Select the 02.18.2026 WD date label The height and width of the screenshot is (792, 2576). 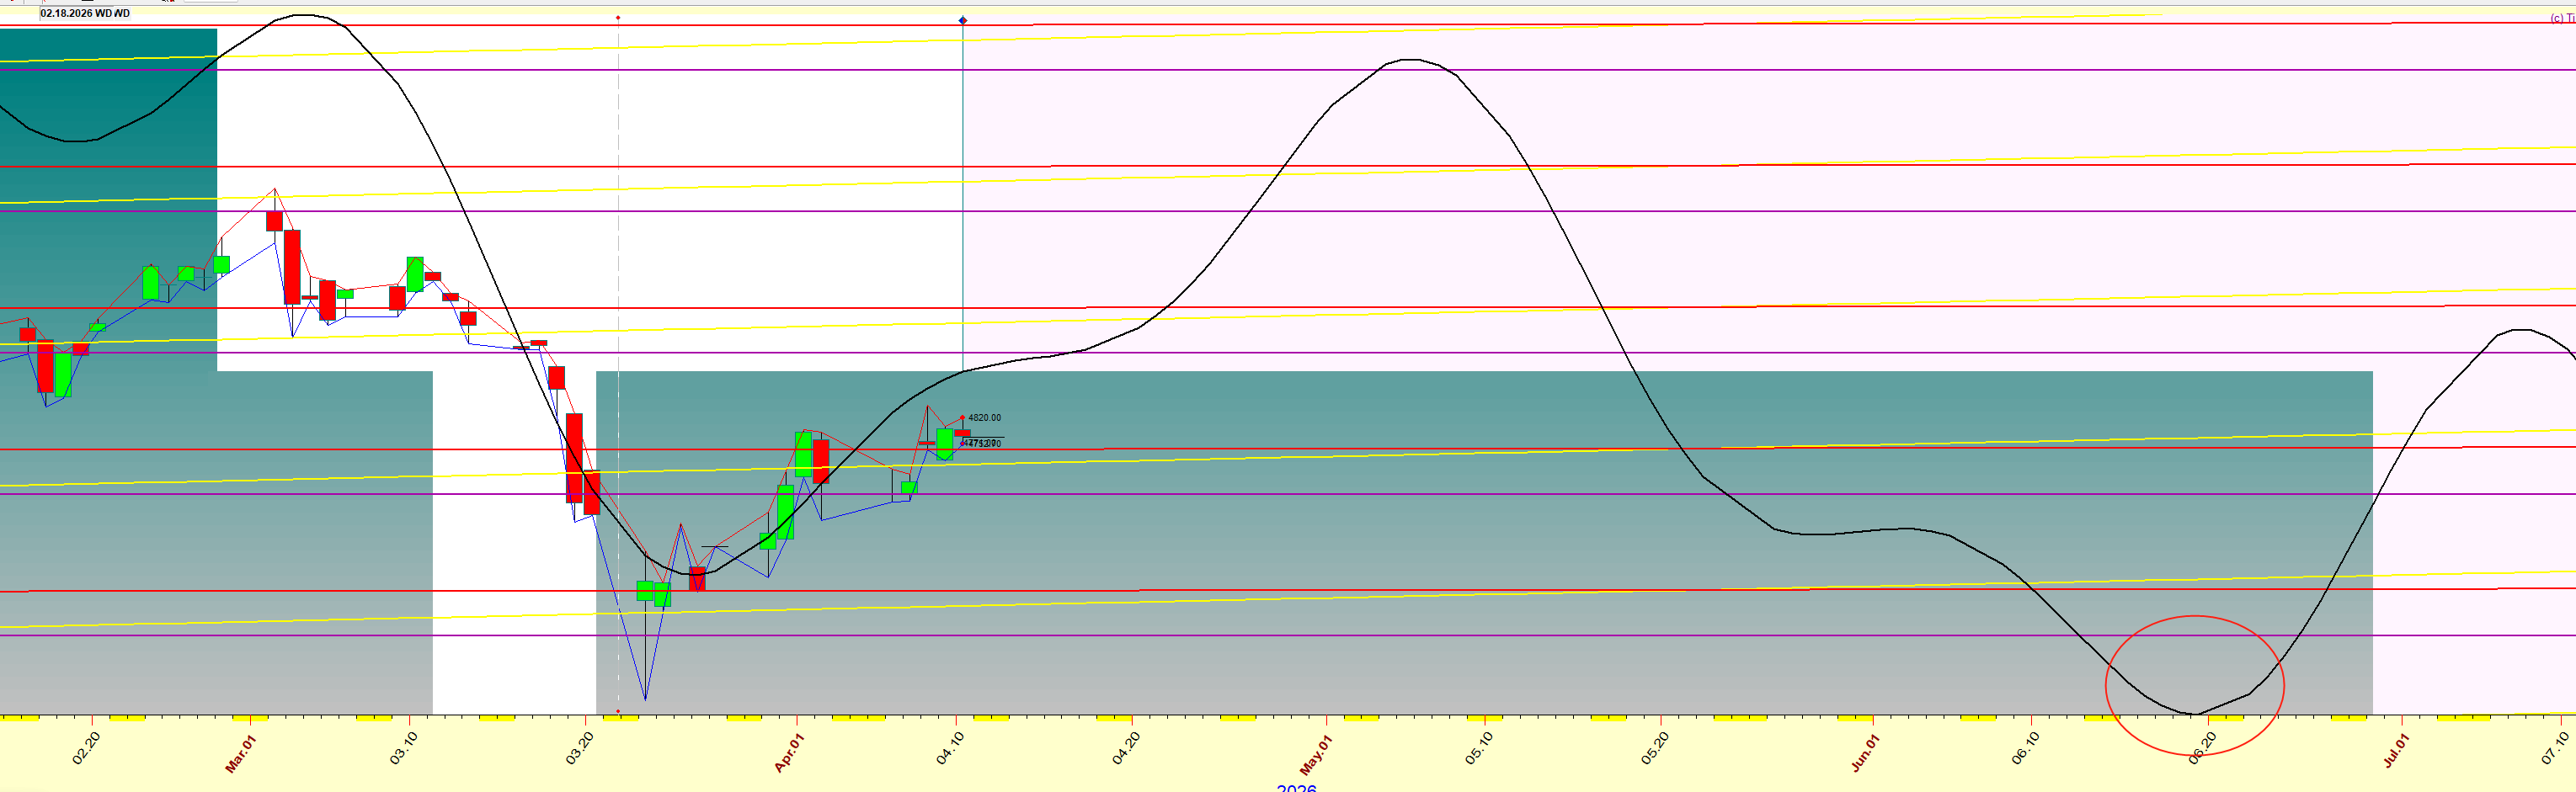(x=85, y=13)
